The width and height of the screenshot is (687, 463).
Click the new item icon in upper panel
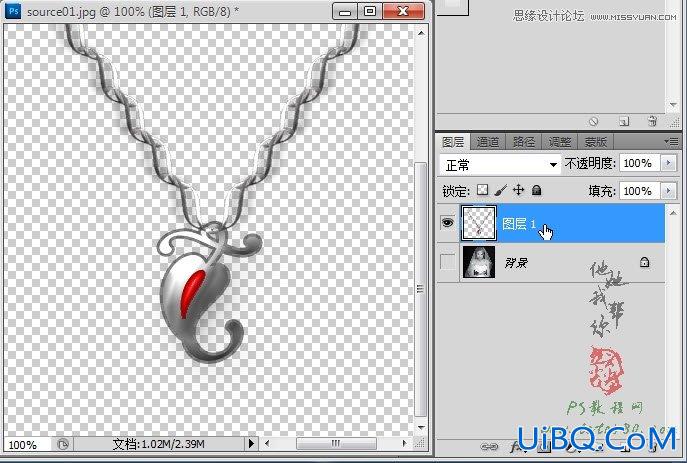click(624, 121)
